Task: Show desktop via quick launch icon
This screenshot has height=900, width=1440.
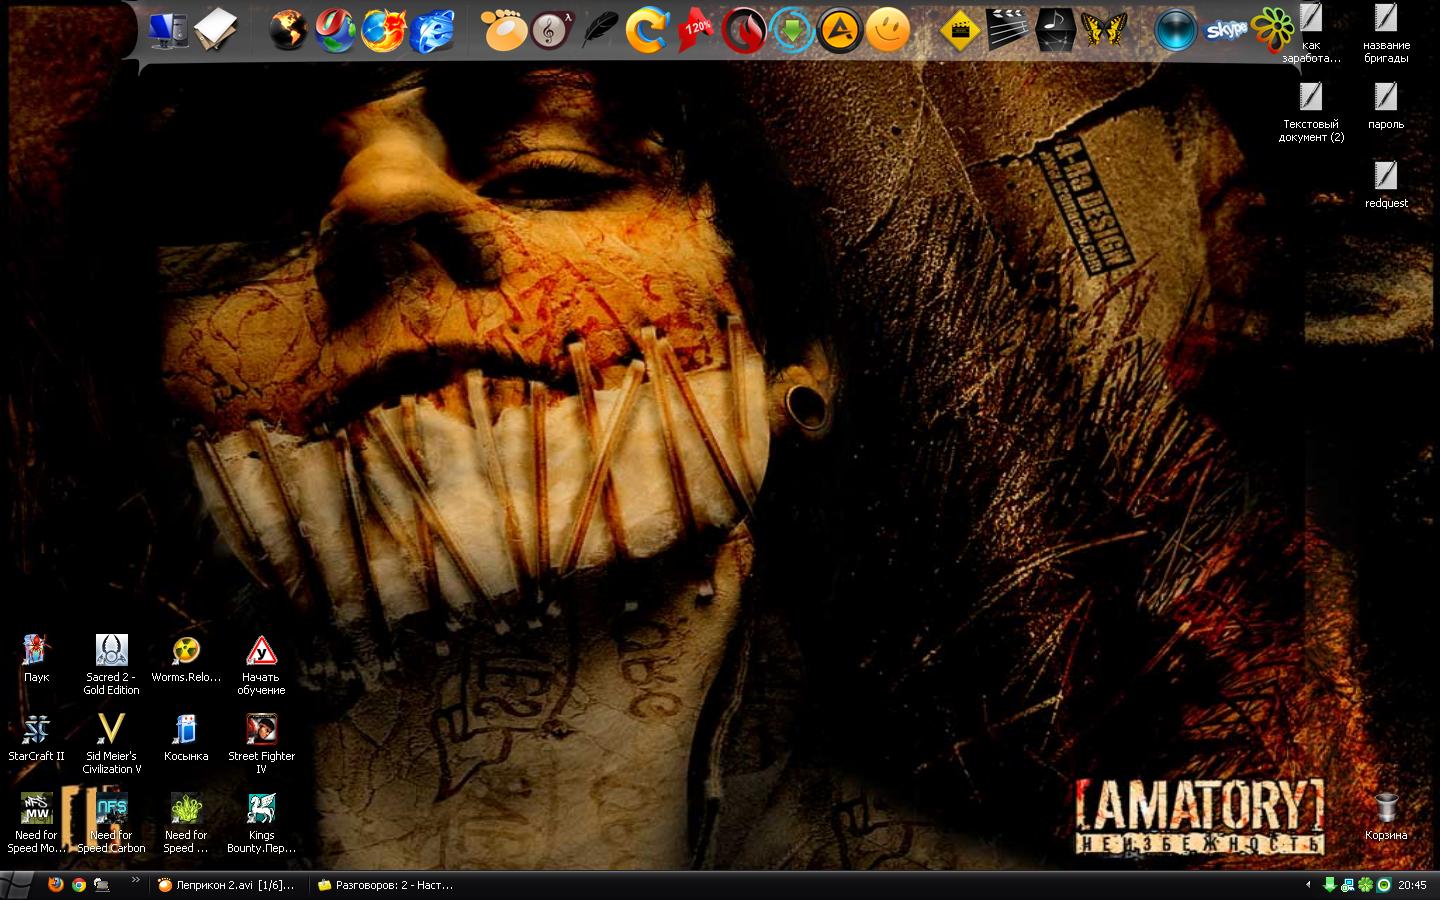Action: click(x=101, y=885)
